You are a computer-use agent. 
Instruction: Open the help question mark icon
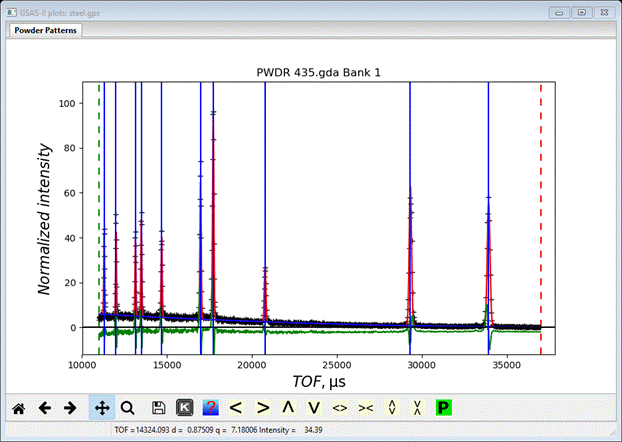click(210, 407)
